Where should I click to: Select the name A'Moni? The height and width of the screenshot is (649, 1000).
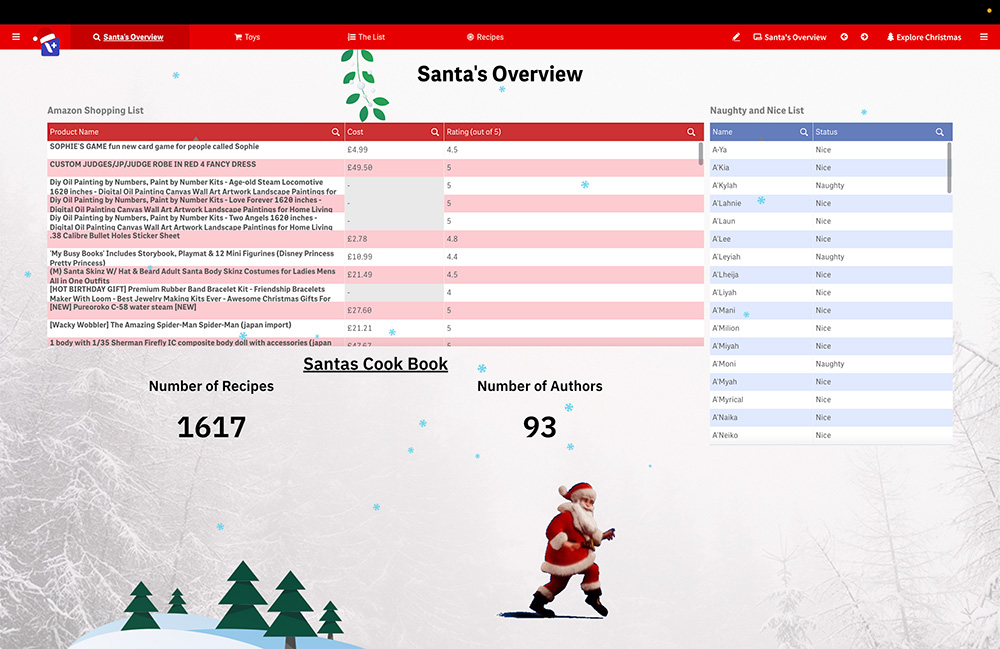coord(761,364)
